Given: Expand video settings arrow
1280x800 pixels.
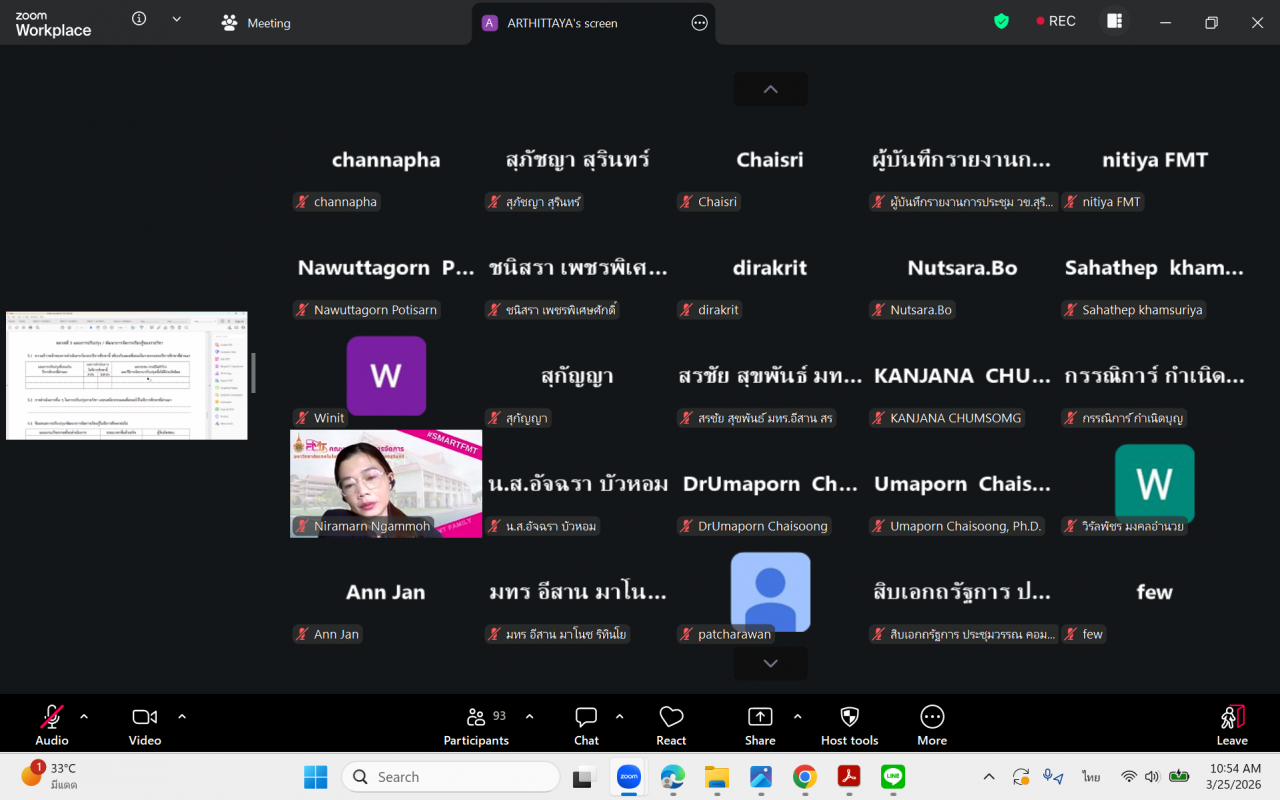Looking at the screenshot, I should pos(182,716).
